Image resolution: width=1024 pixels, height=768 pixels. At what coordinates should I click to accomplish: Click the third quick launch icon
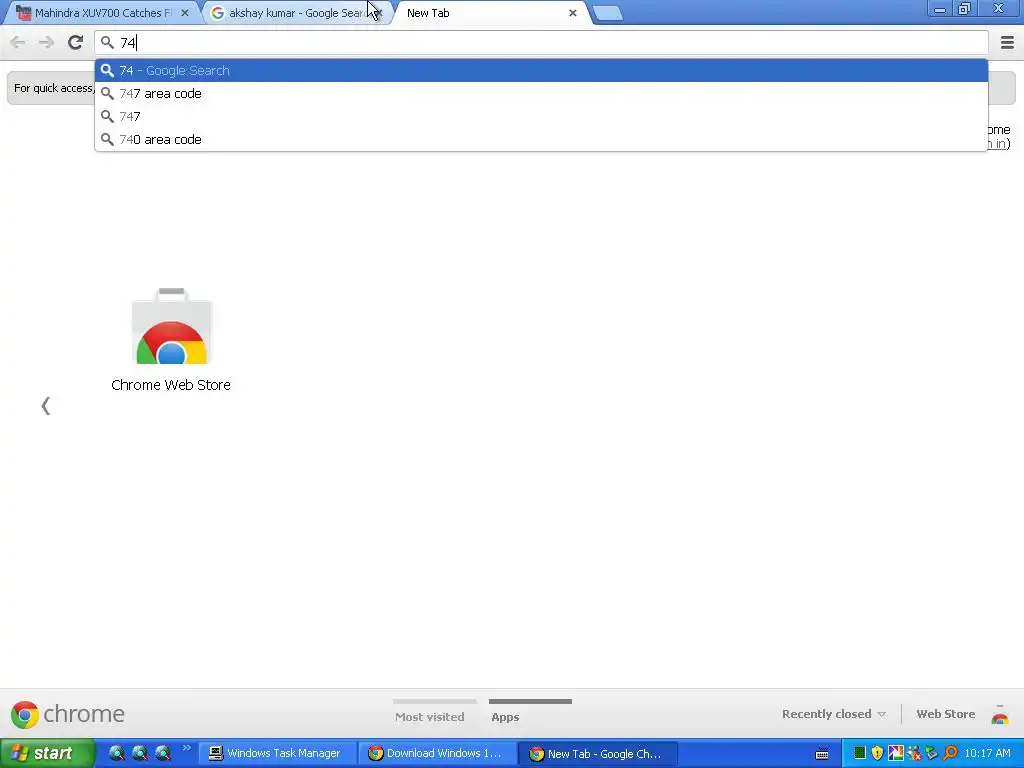163,753
